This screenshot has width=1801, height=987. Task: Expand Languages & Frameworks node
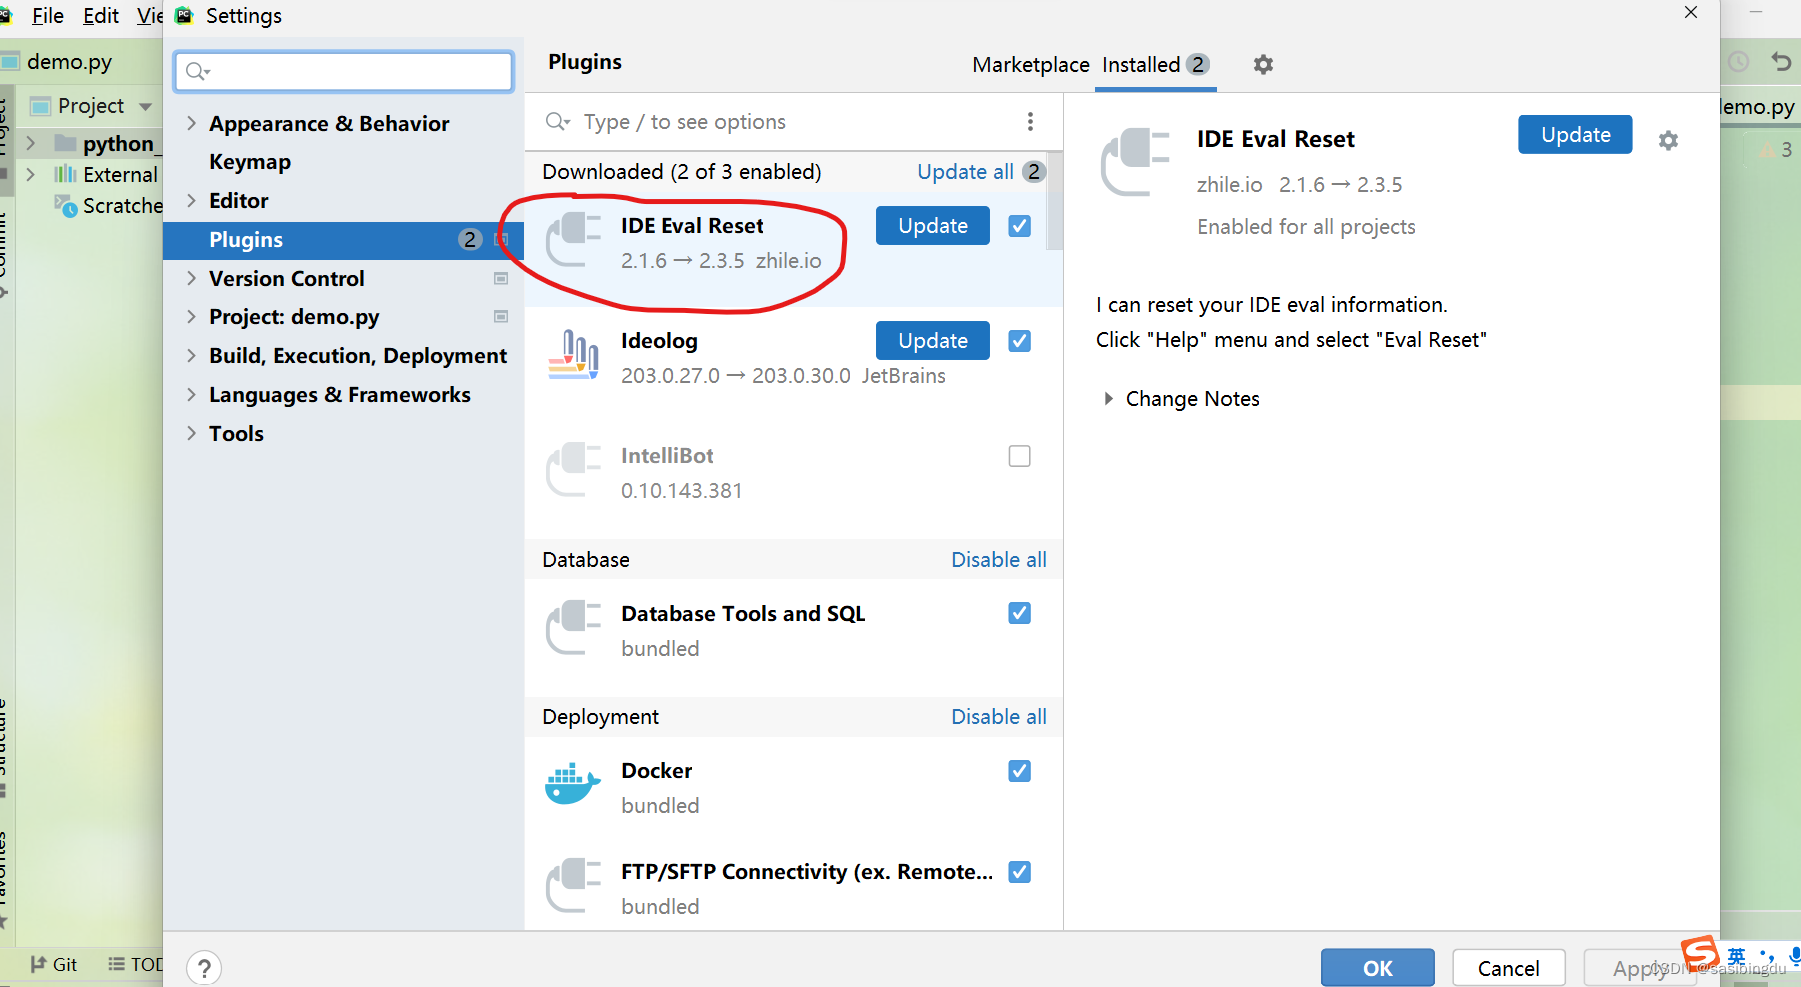coord(191,395)
